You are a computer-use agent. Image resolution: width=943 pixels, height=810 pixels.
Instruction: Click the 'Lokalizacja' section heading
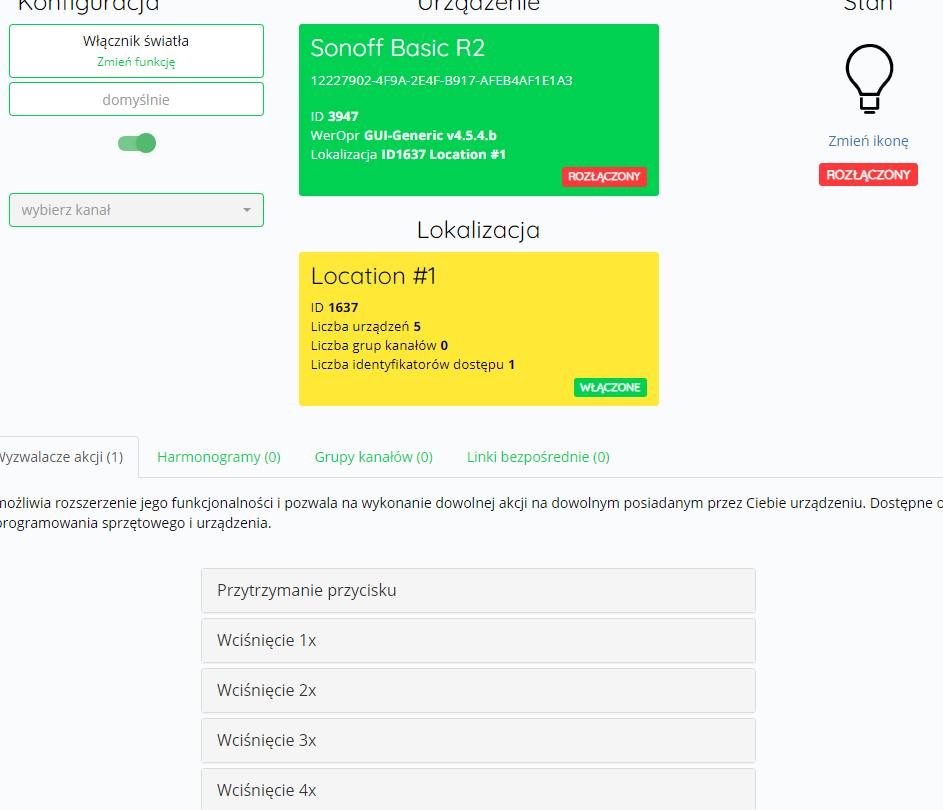pos(478,230)
